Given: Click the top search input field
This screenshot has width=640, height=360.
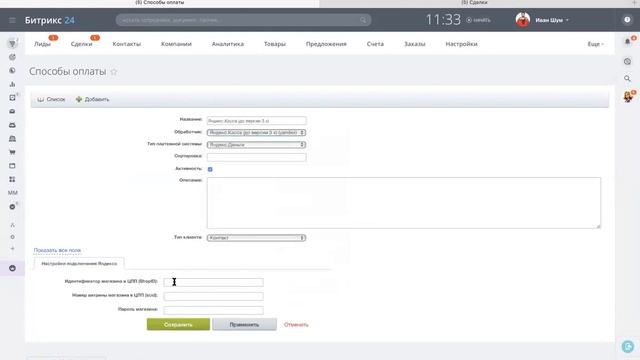Looking at the screenshot, I should (x=243, y=20).
